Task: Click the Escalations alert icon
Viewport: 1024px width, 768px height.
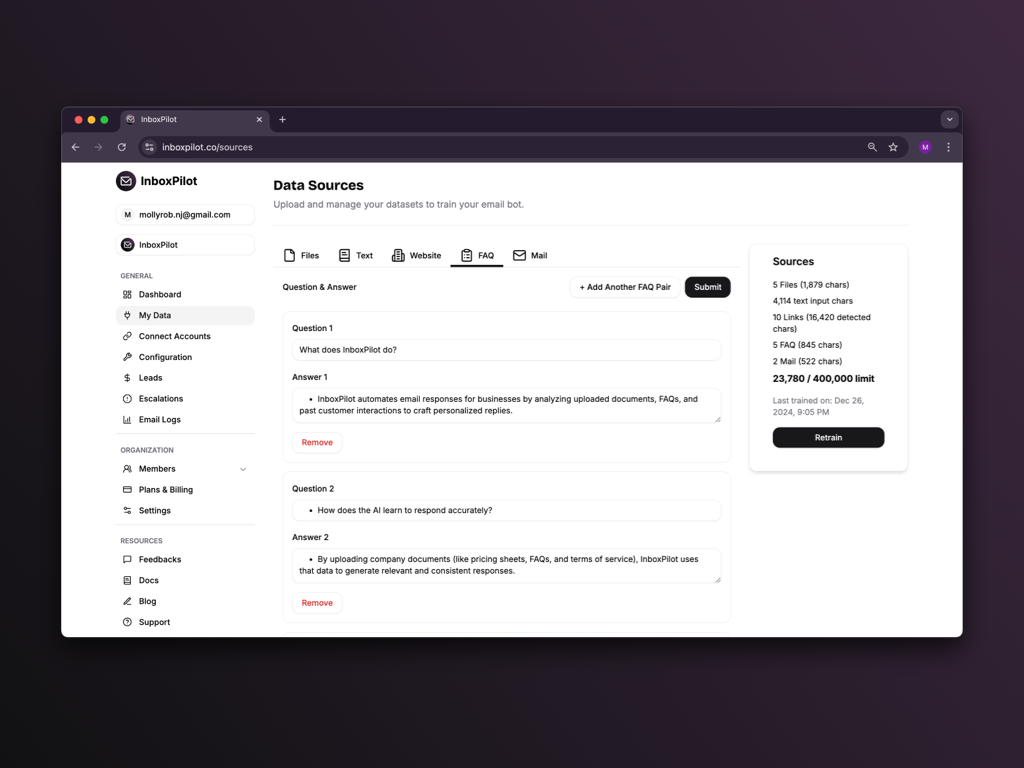Action: click(127, 399)
